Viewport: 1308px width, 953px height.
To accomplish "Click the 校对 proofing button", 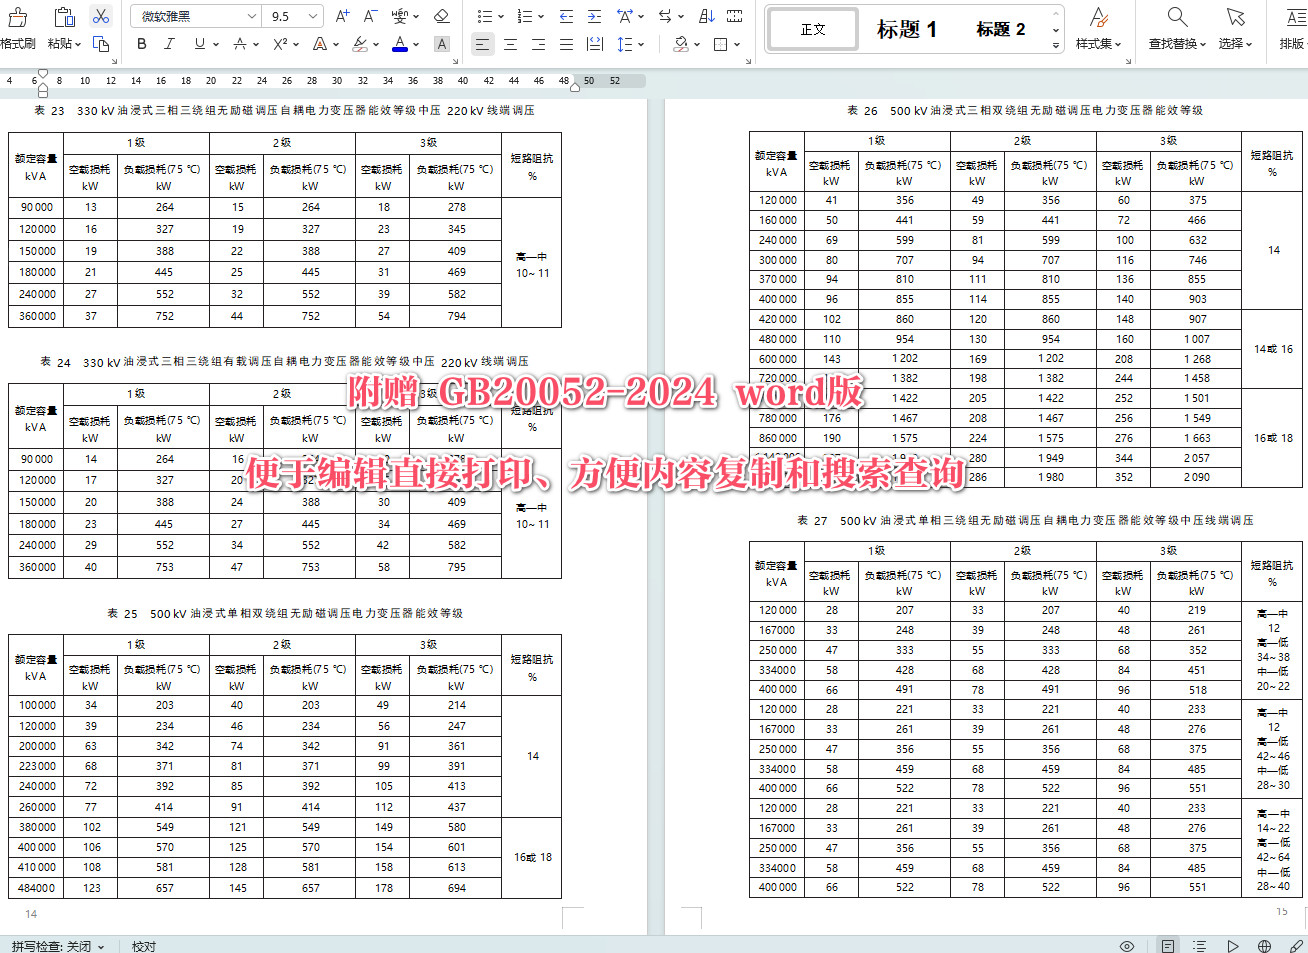I will click(x=143, y=946).
